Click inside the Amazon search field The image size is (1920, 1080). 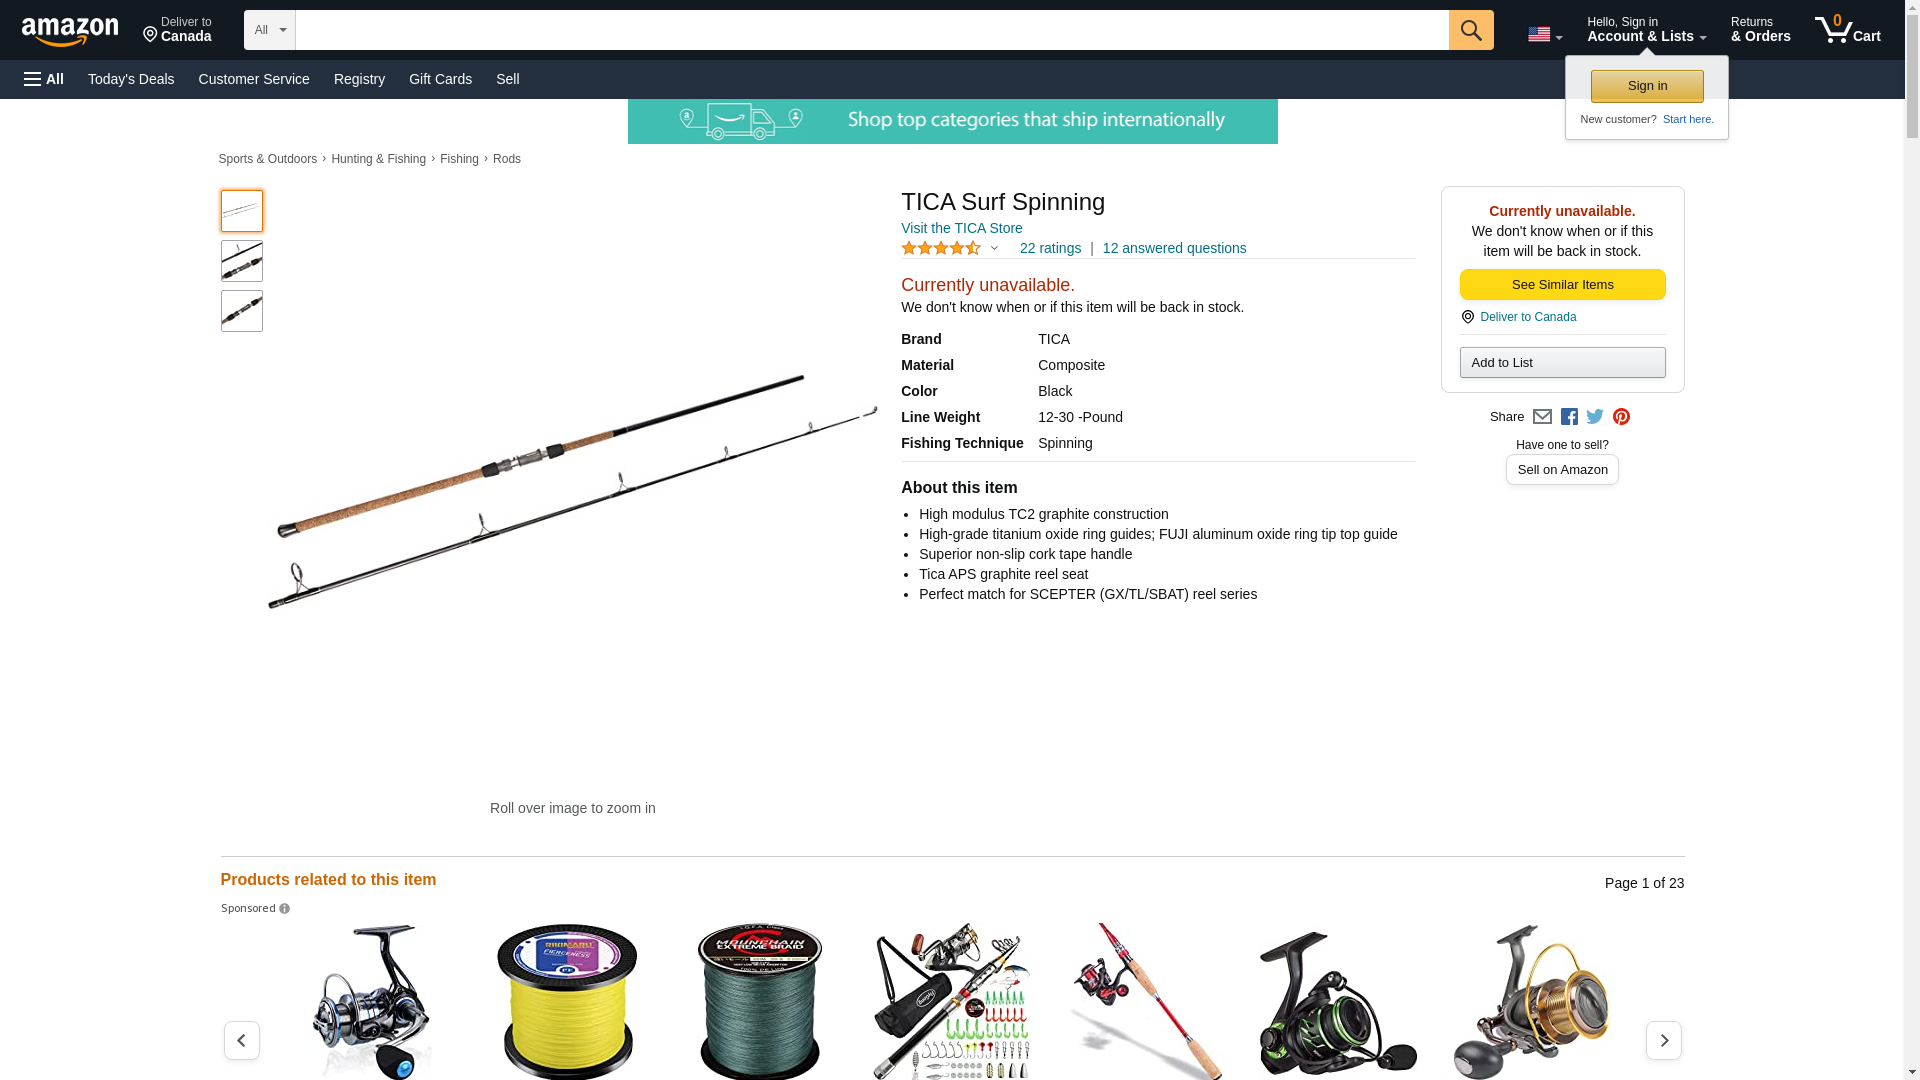[x=872, y=30]
